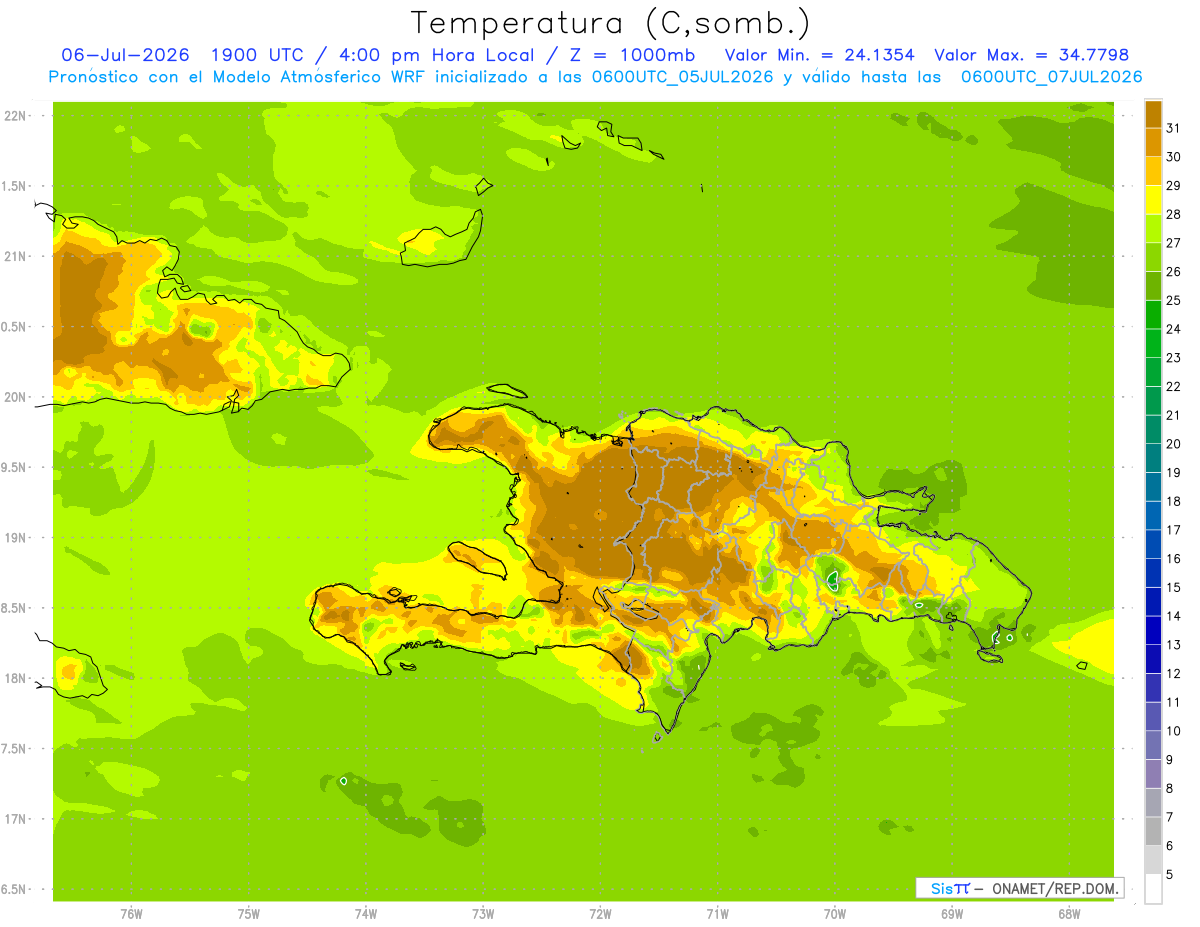Click the valid-until time "0600UTC_07JUL2026"
The width and height of the screenshot is (1200, 927).
coord(1051,77)
